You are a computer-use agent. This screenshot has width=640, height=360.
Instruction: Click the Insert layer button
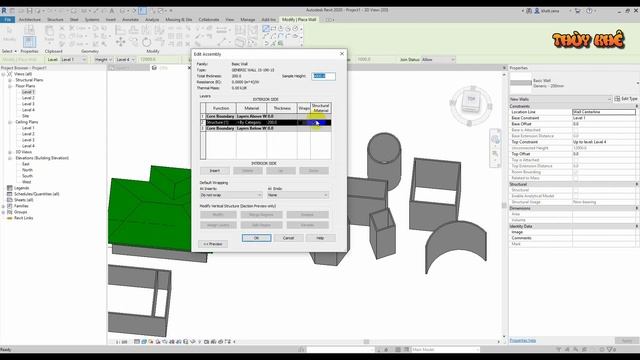(x=215, y=171)
